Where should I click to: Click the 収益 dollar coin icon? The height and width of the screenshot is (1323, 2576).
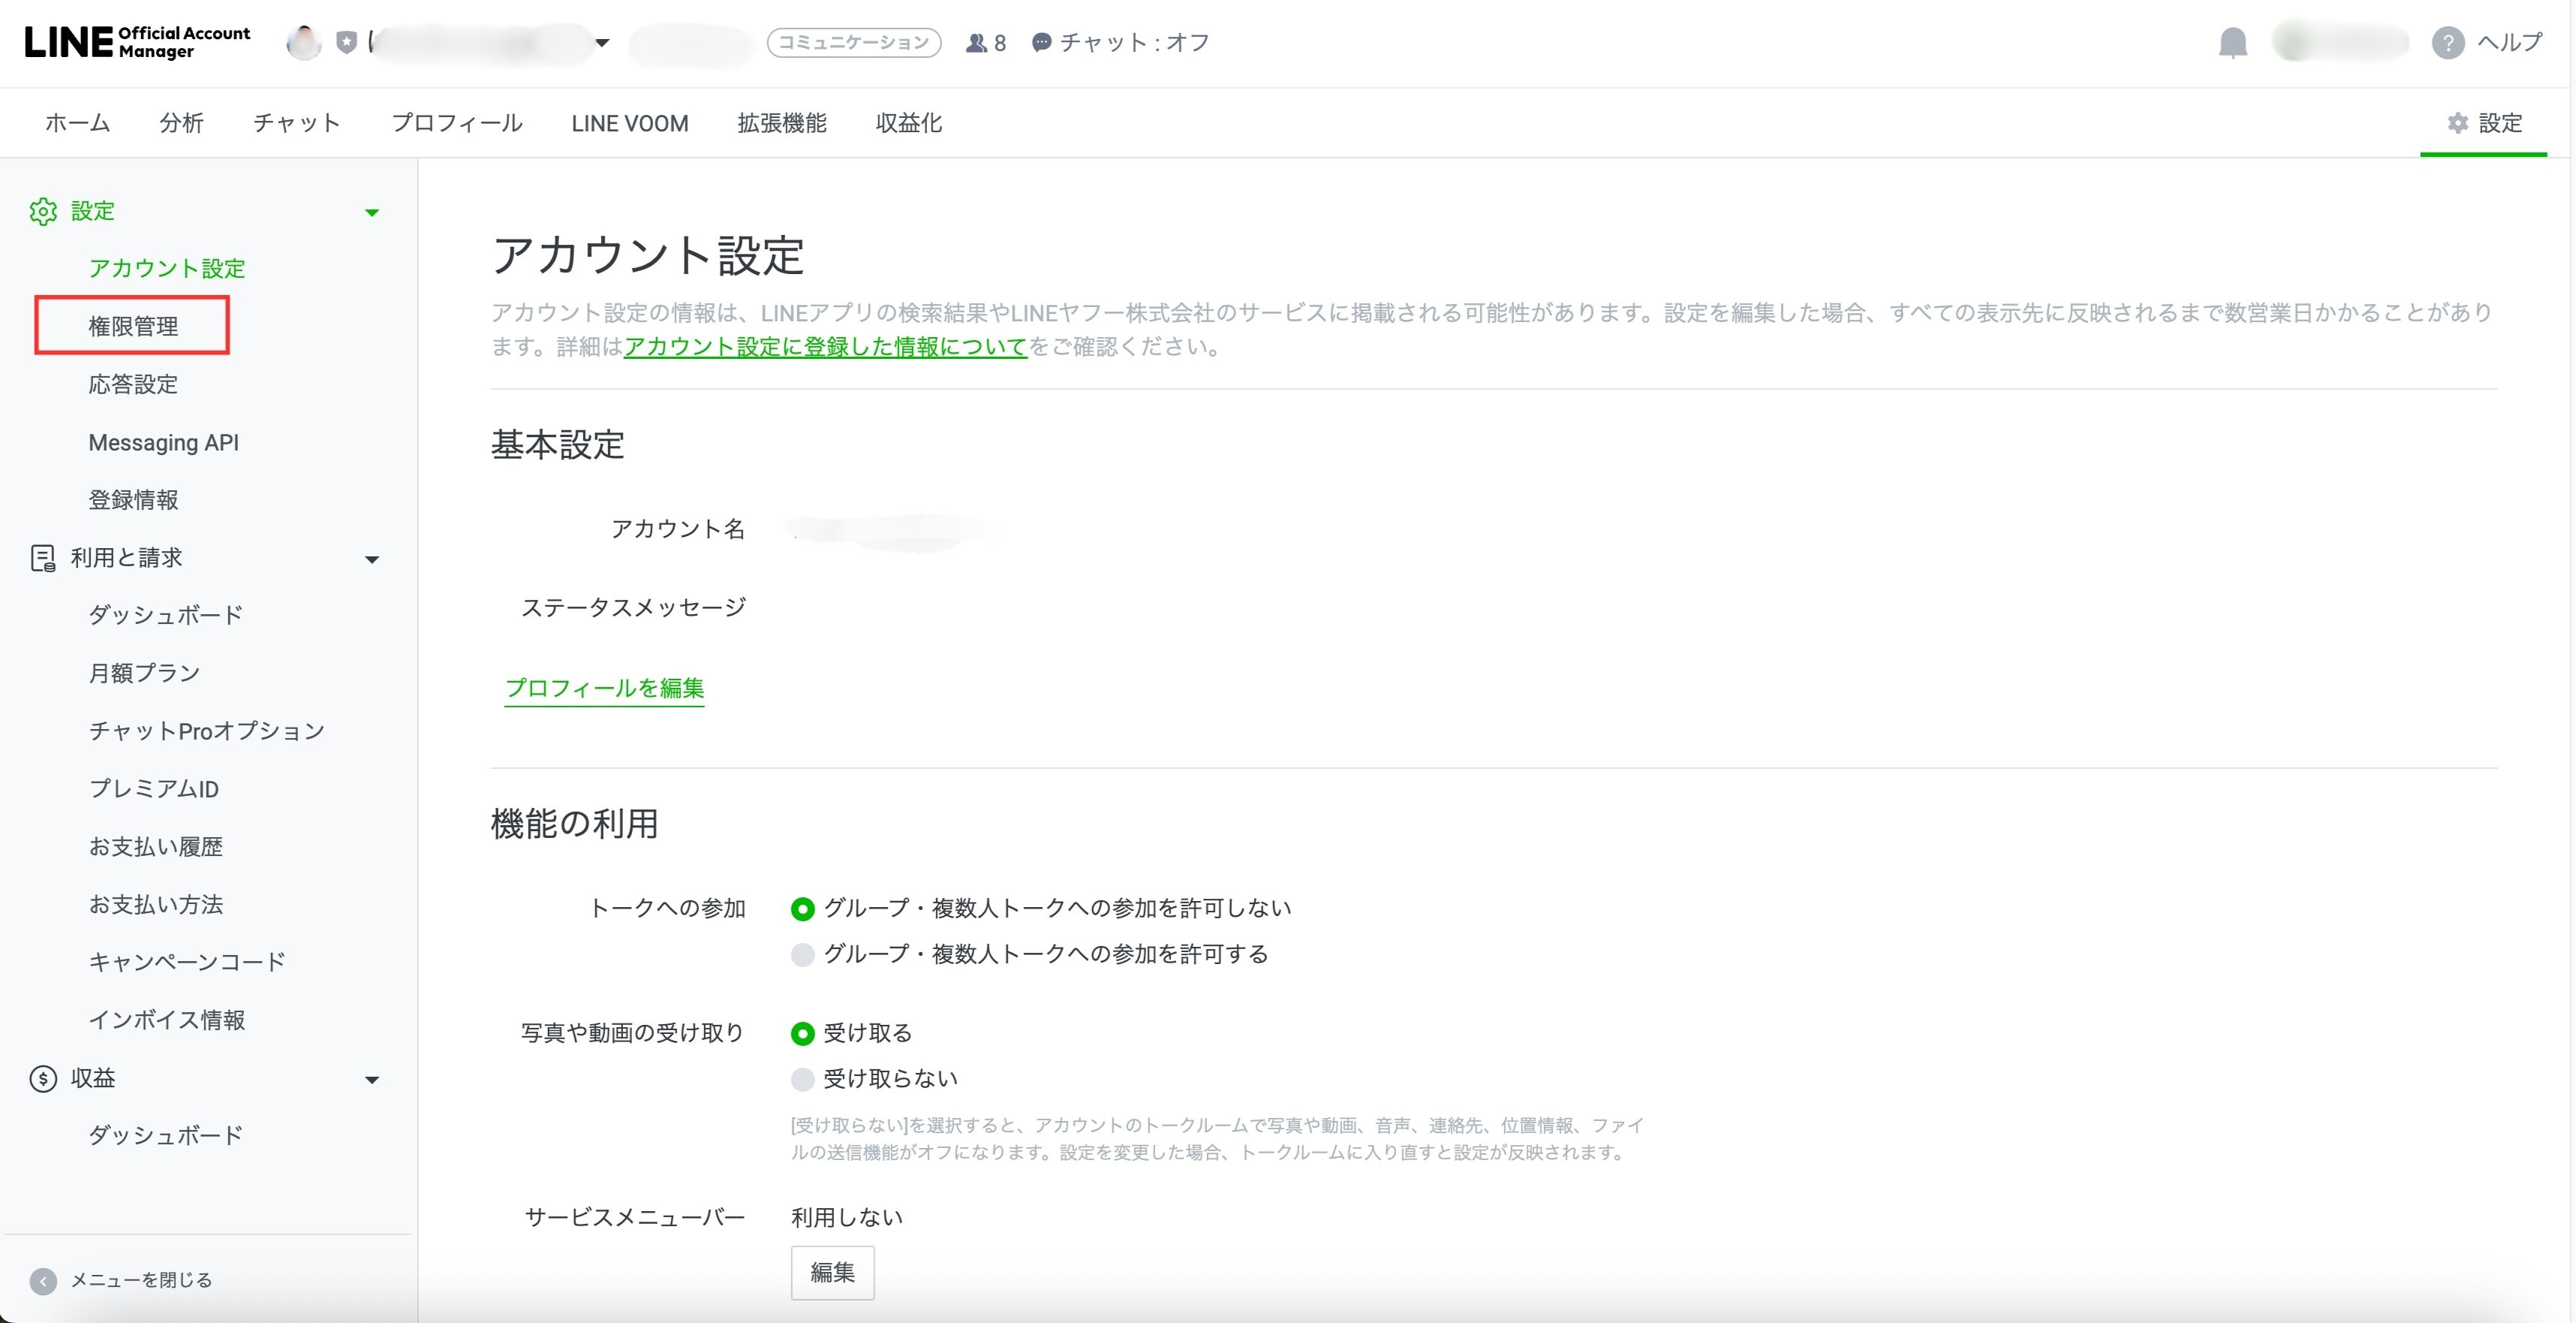point(43,1079)
